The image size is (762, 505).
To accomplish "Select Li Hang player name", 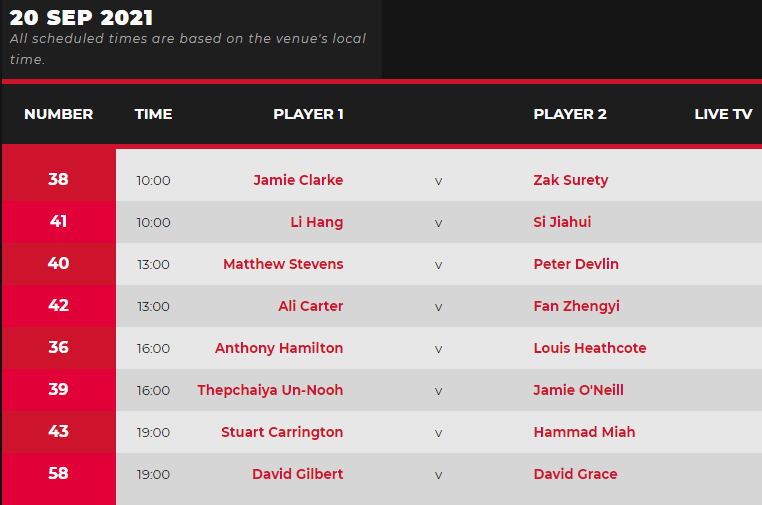I will [316, 222].
